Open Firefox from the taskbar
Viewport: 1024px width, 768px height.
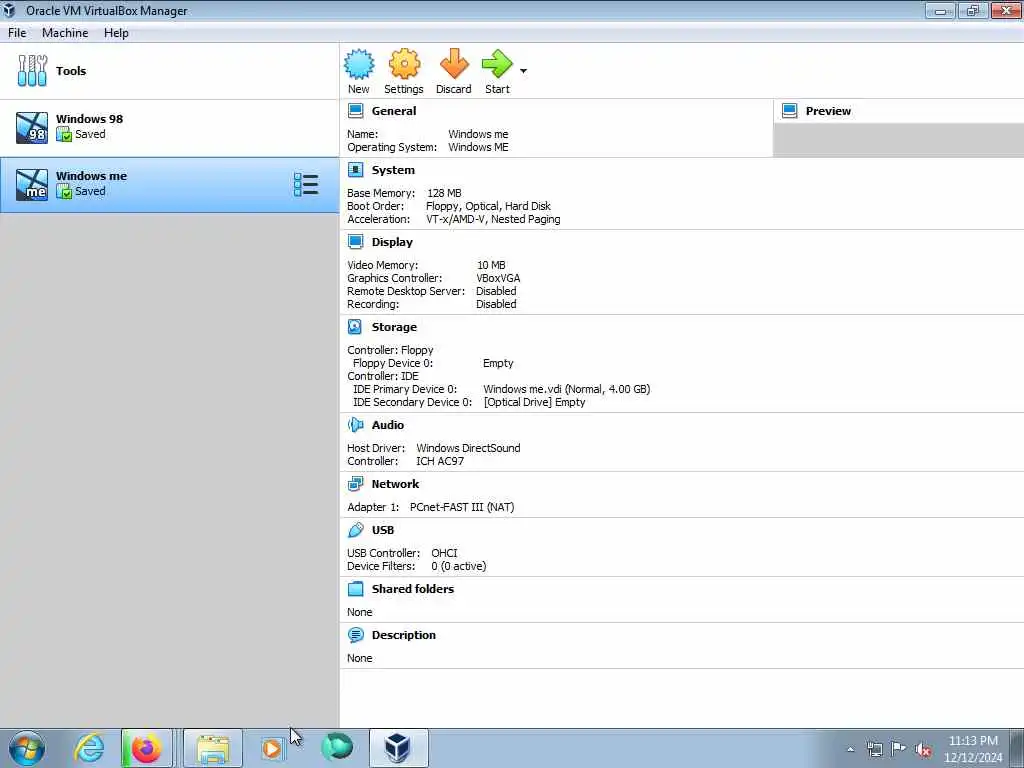point(147,748)
